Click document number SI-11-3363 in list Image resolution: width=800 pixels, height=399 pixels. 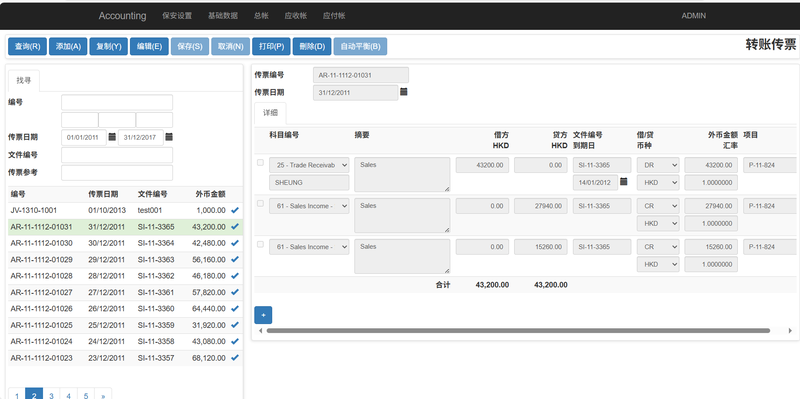pos(156,259)
